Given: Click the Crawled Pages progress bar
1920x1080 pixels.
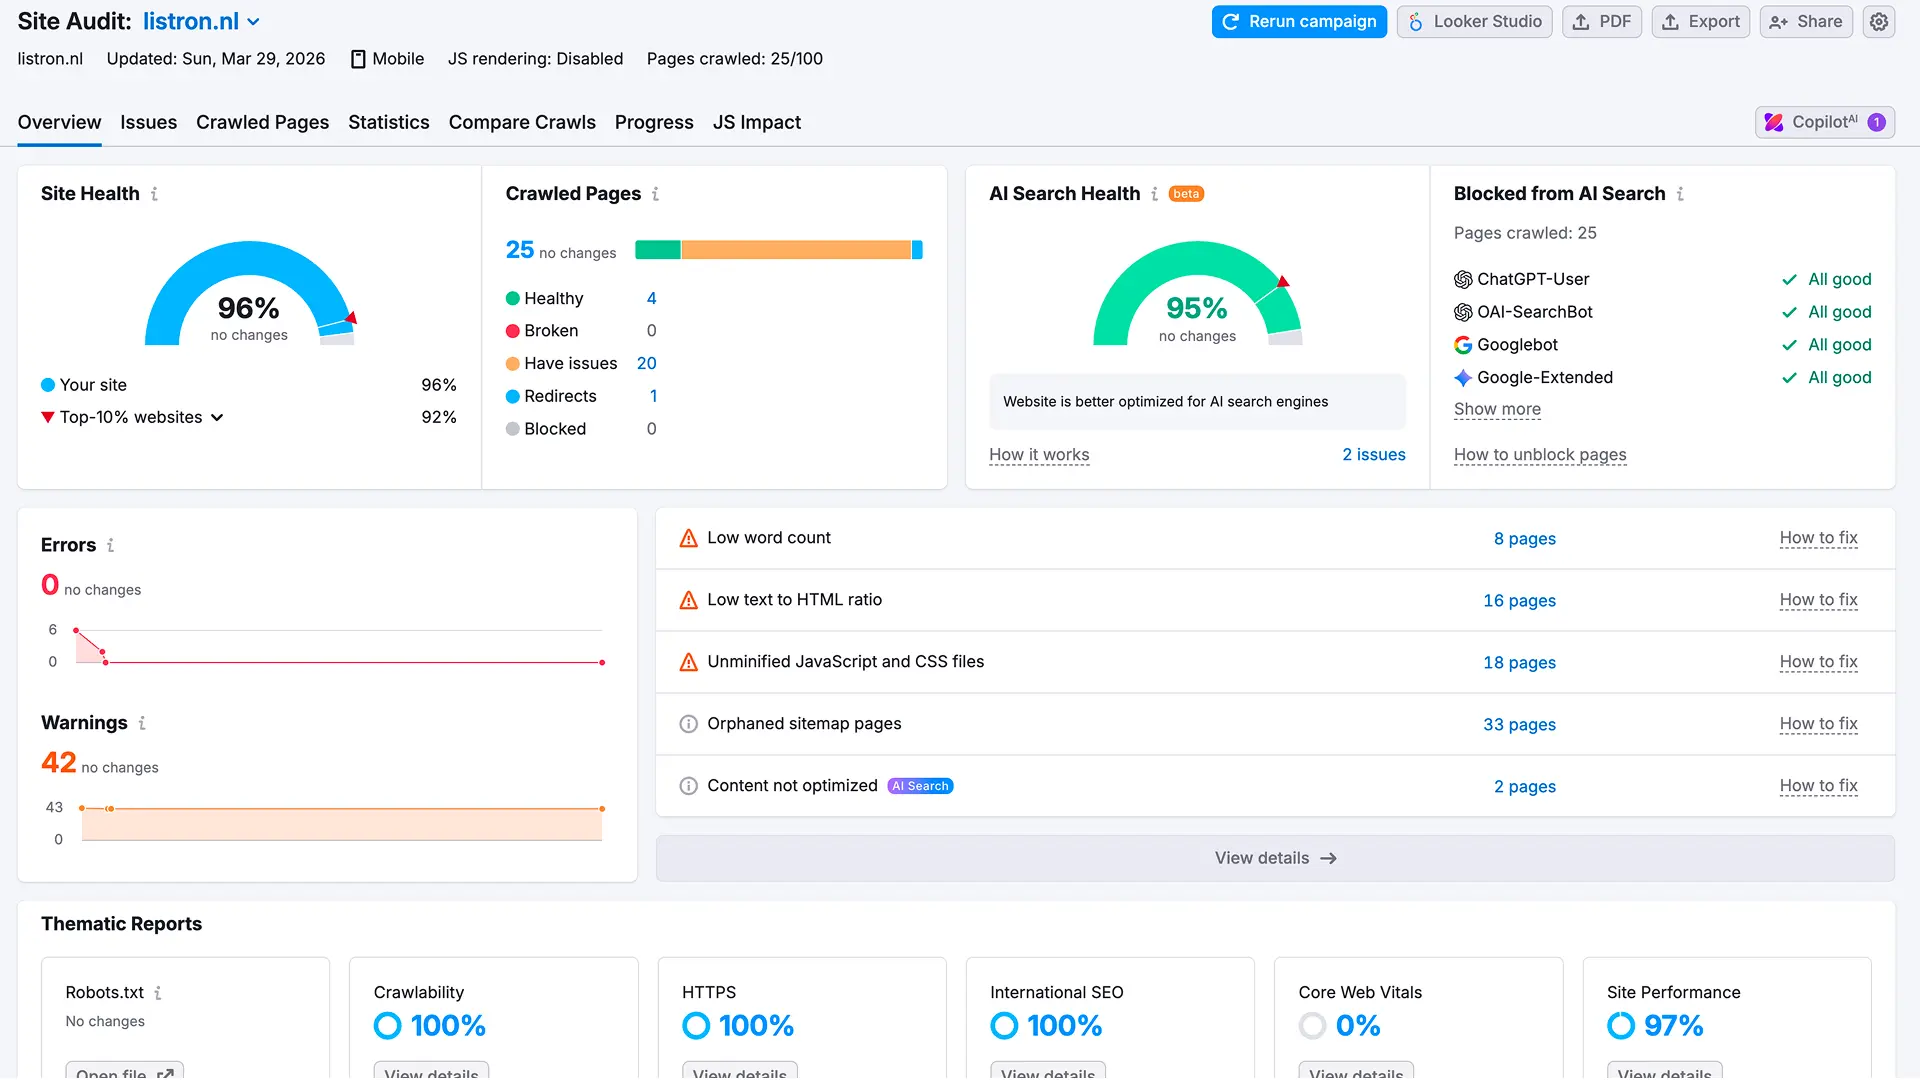Looking at the screenshot, I should point(778,249).
